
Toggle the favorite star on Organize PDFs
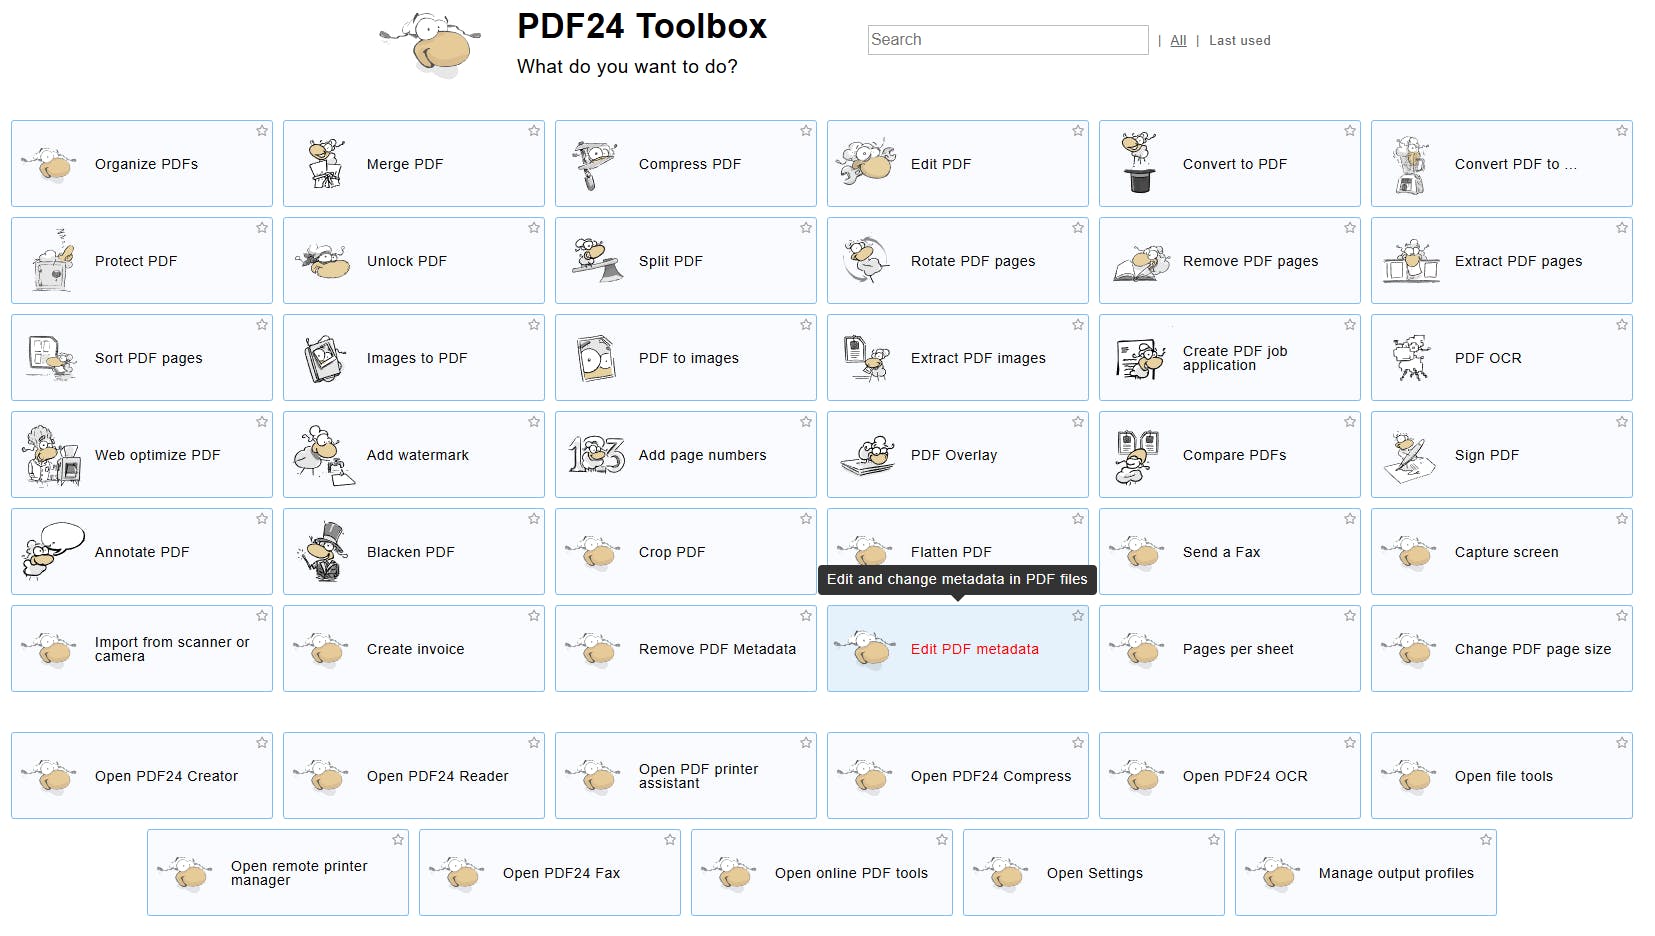262,130
